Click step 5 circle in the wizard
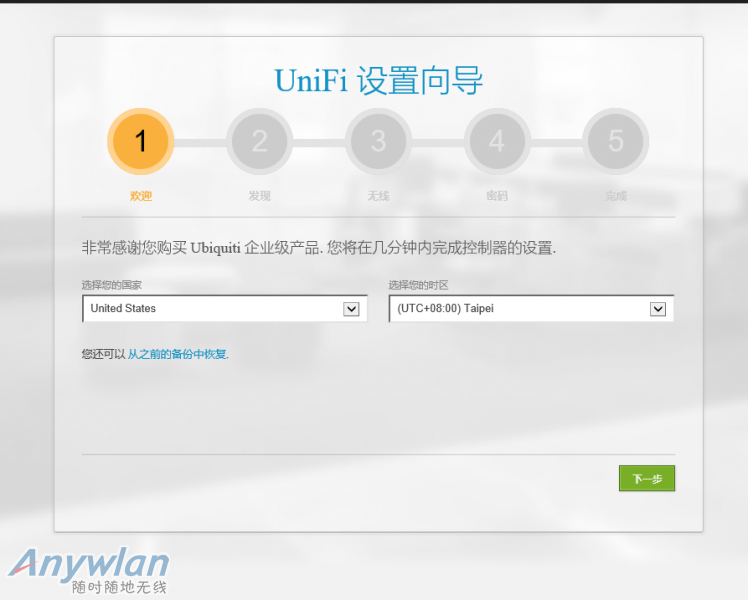 616,141
